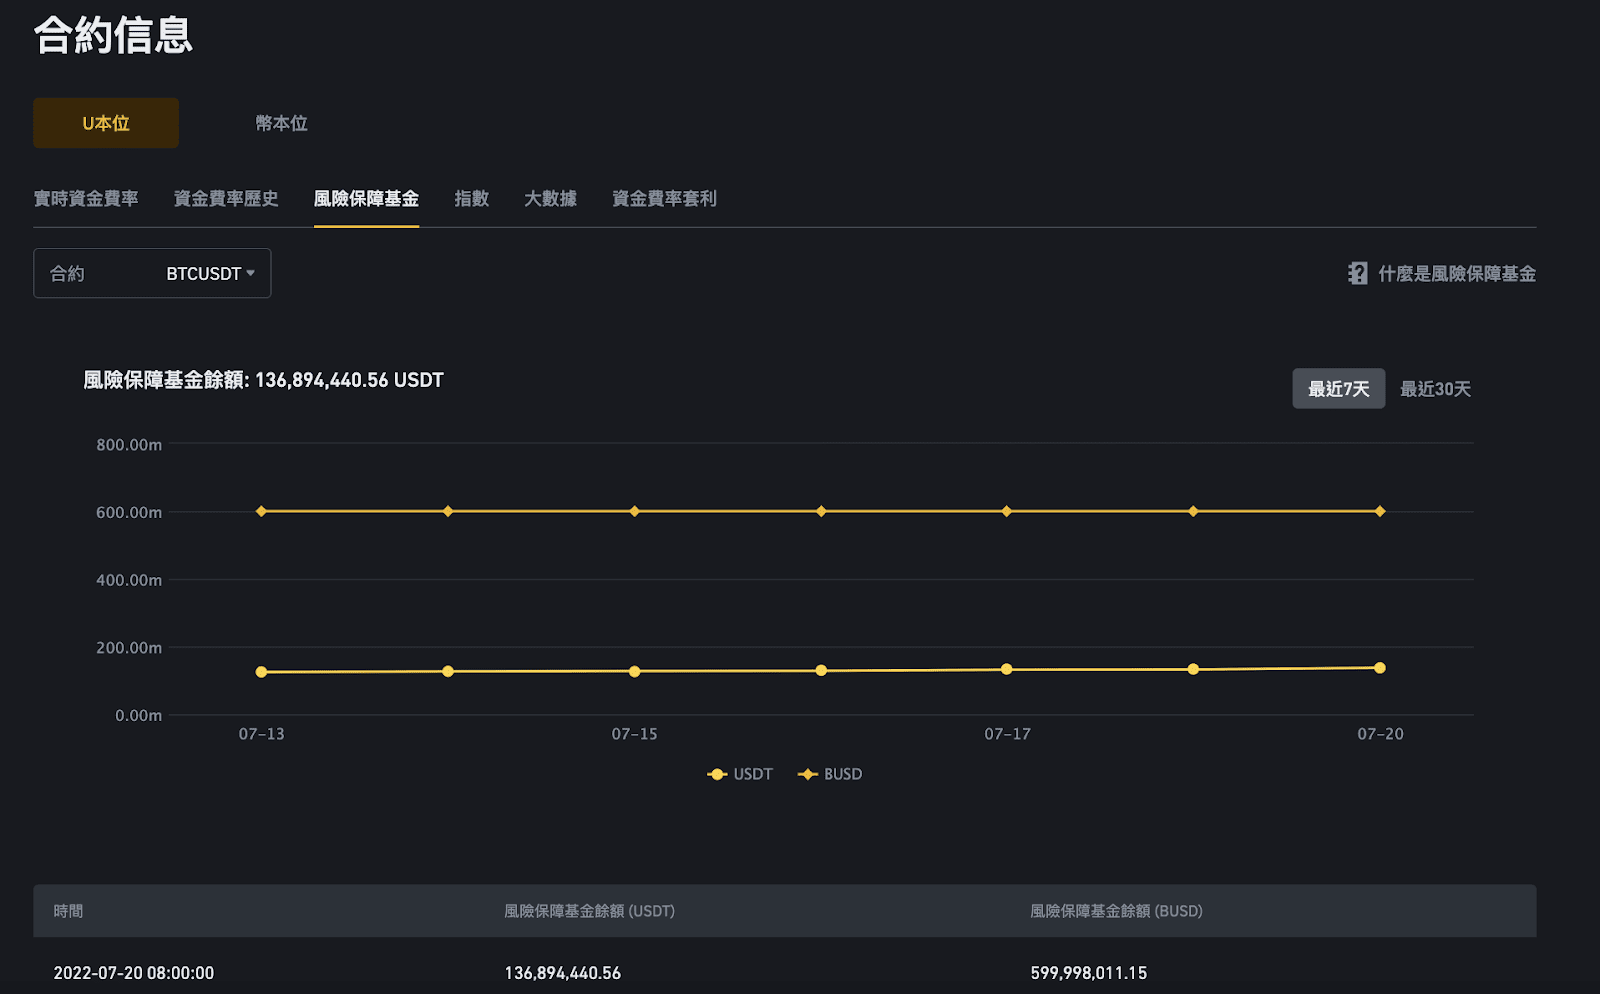Click the 200.00m y-axis label
Viewport: 1600px width, 994px height.
point(129,648)
